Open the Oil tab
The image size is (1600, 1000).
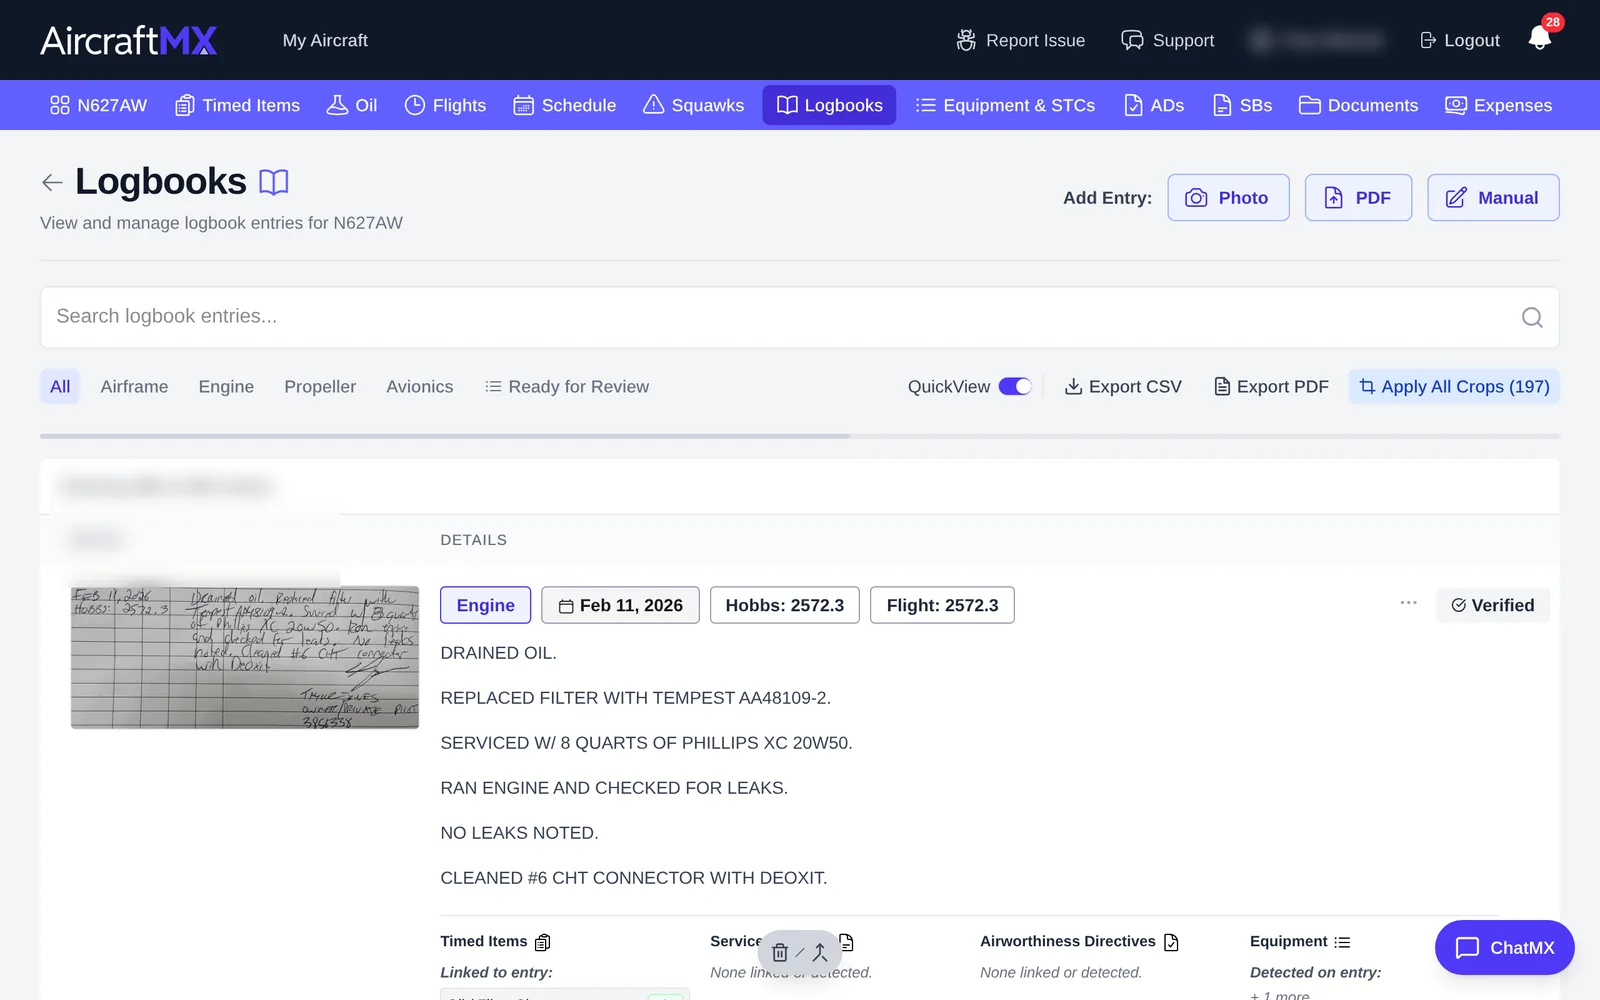tap(352, 105)
